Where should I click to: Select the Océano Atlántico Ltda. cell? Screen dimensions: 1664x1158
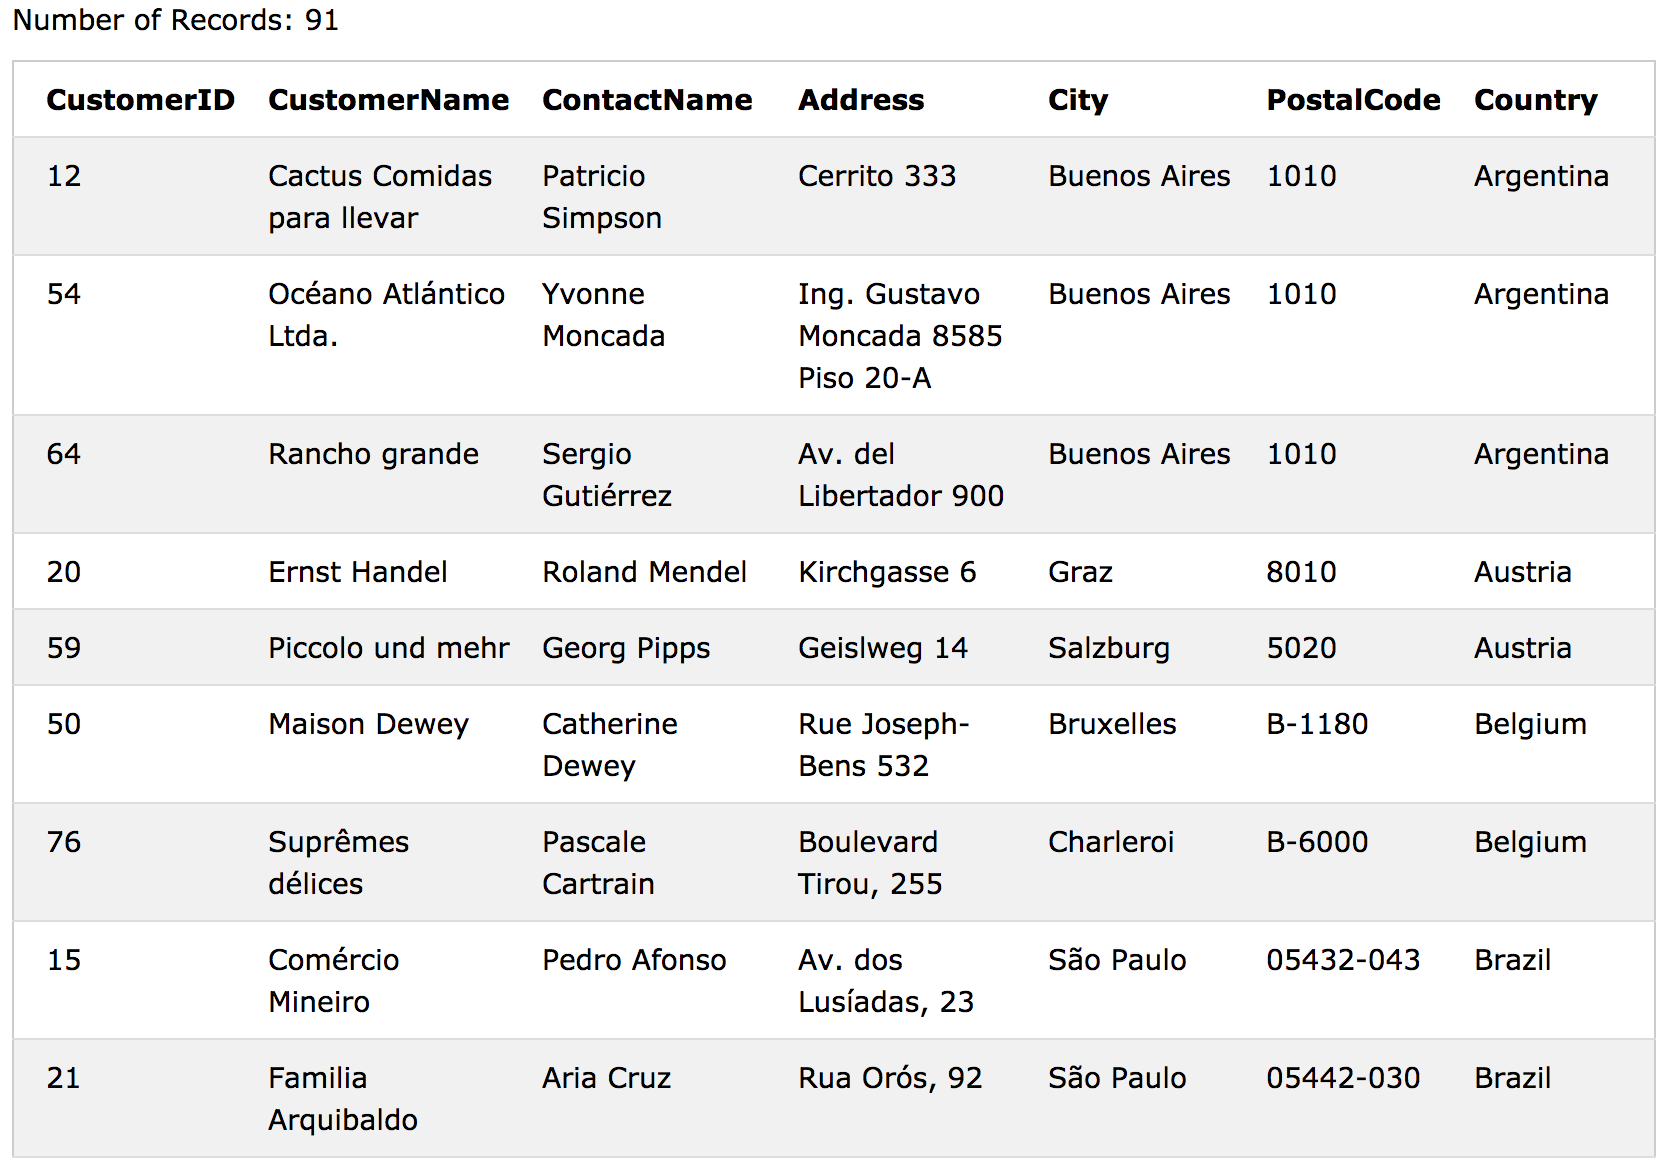coord(386,315)
